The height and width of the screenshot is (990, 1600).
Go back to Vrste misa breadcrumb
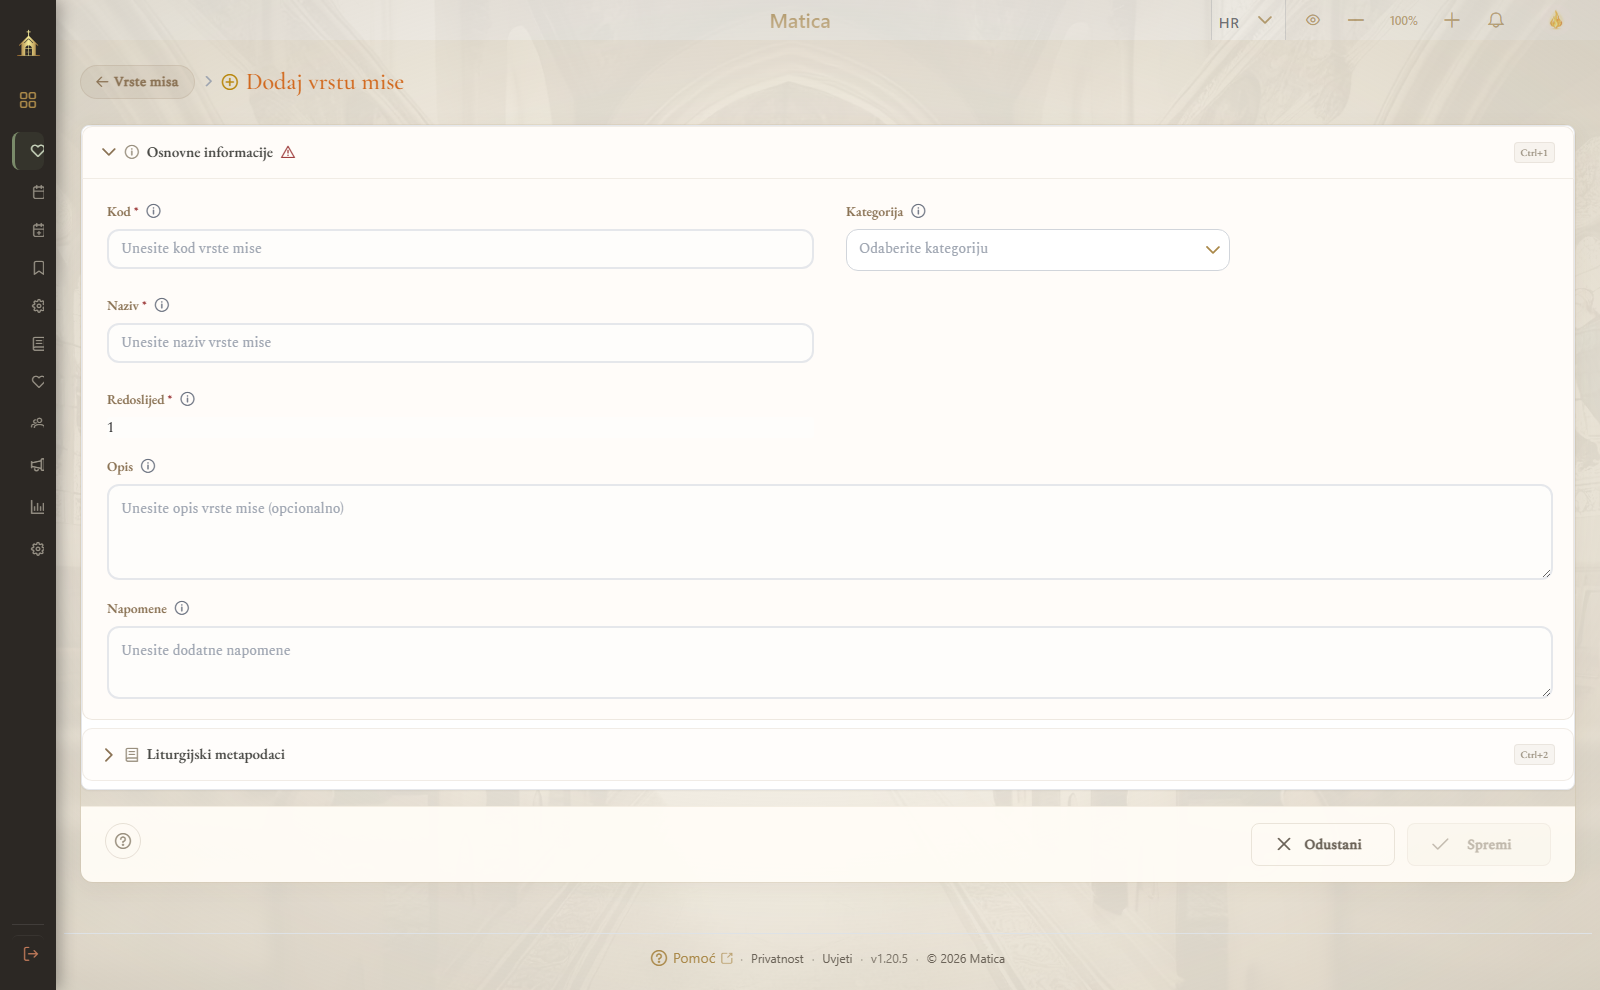137,82
